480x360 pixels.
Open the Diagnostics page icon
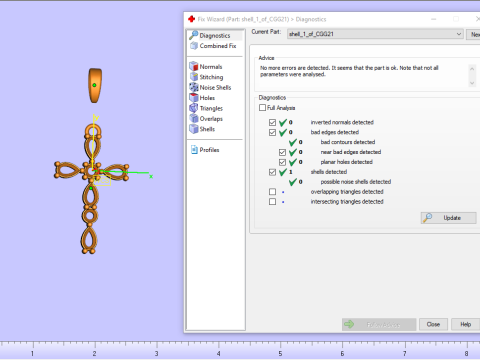point(194,35)
